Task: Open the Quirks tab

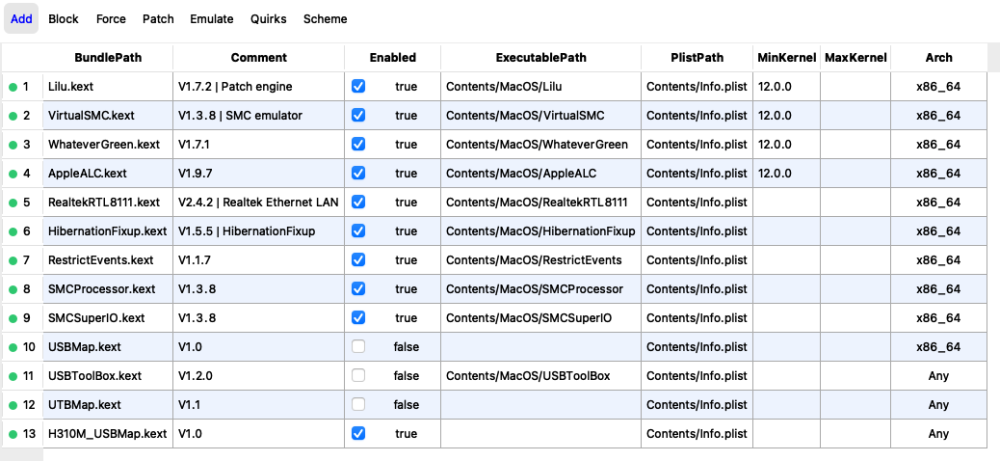Action: (268, 18)
